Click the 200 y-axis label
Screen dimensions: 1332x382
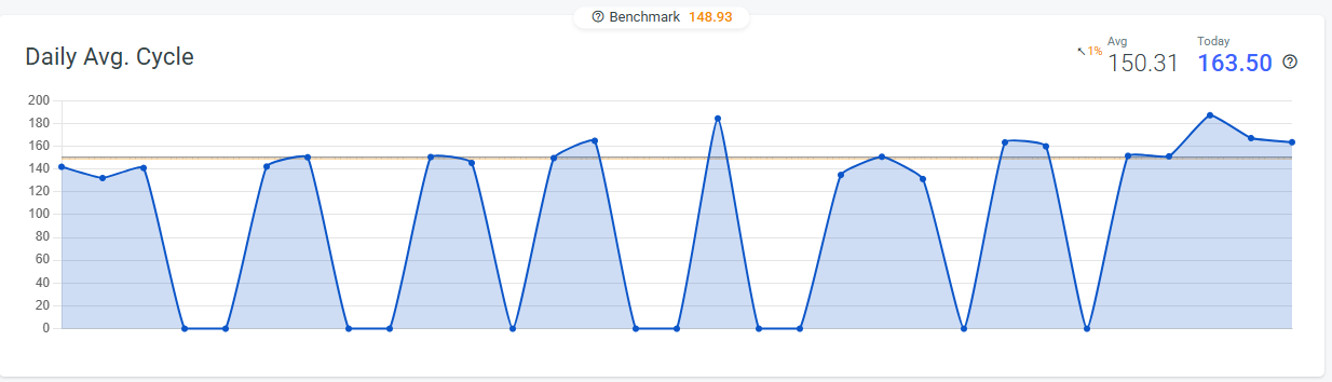[40, 100]
